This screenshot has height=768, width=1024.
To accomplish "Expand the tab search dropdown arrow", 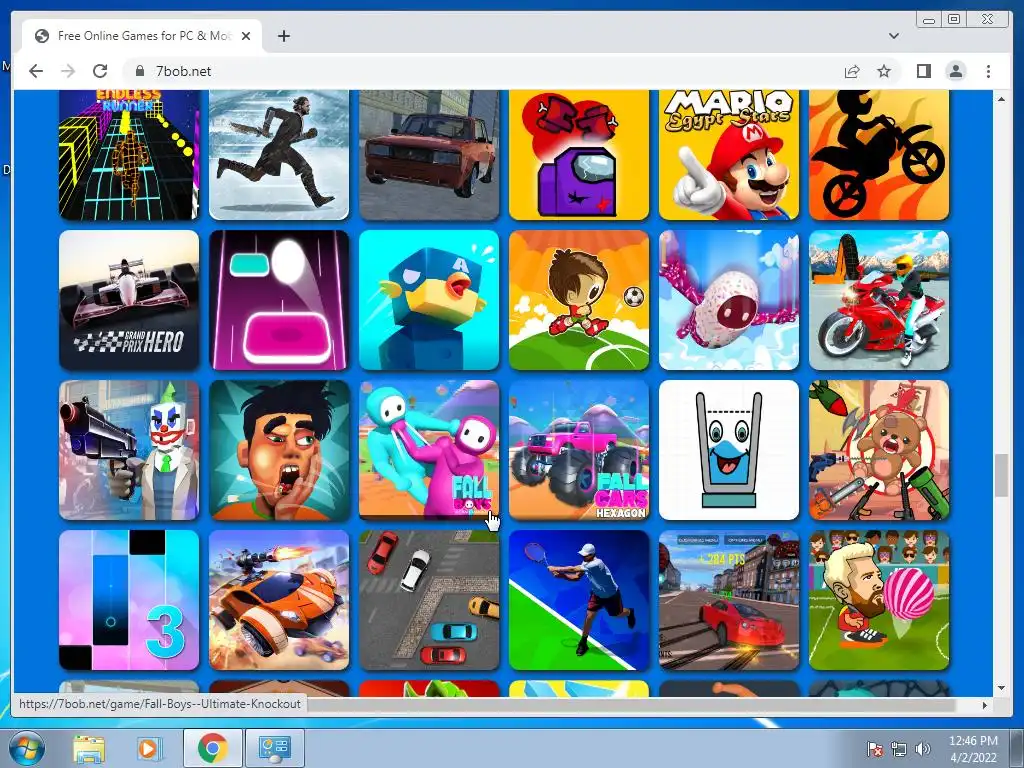I will pos(894,36).
